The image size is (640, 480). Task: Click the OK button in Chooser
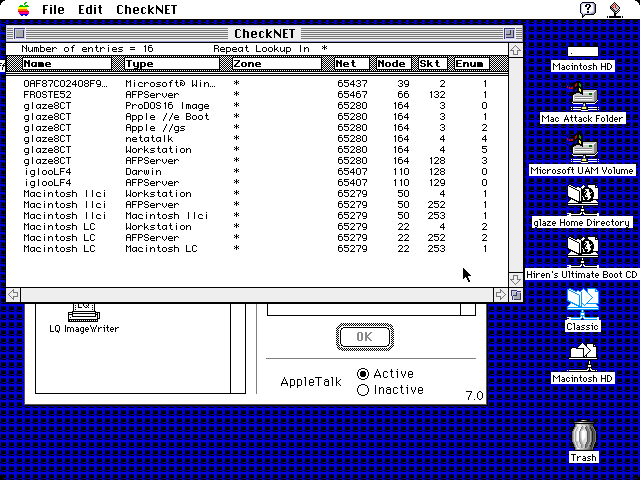coord(364,337)
